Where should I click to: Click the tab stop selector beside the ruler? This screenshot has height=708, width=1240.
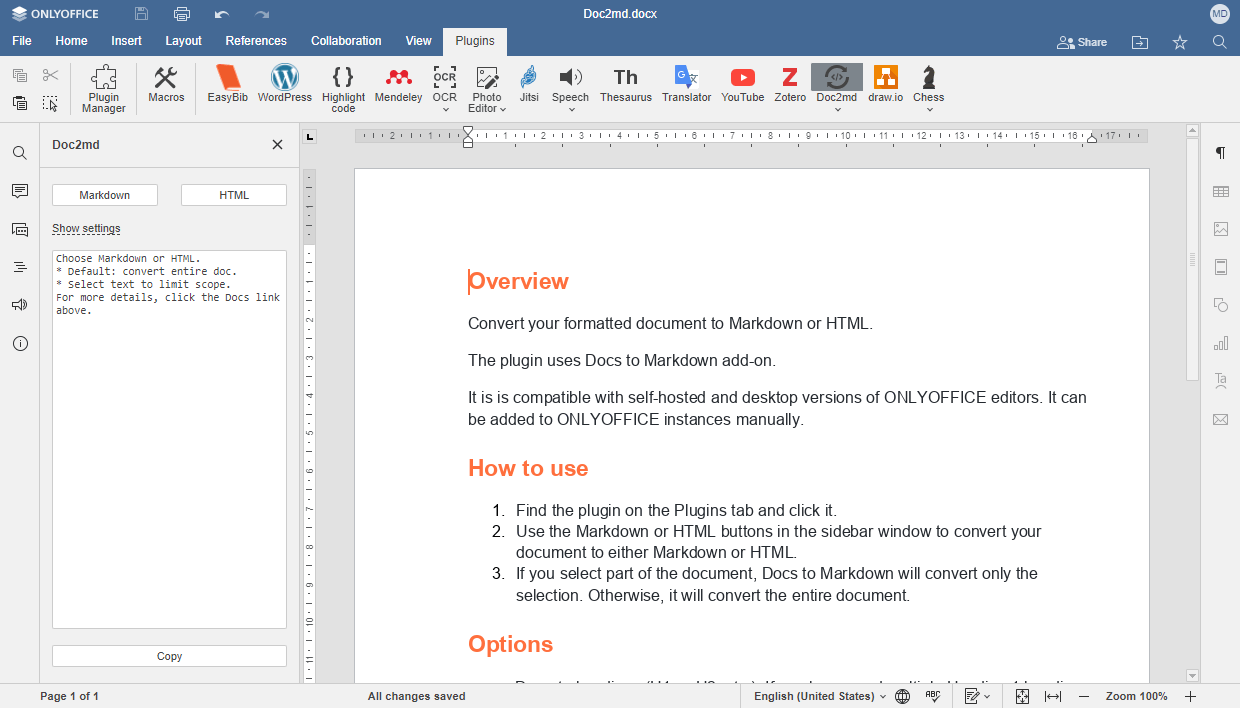[x=310, y=137]
